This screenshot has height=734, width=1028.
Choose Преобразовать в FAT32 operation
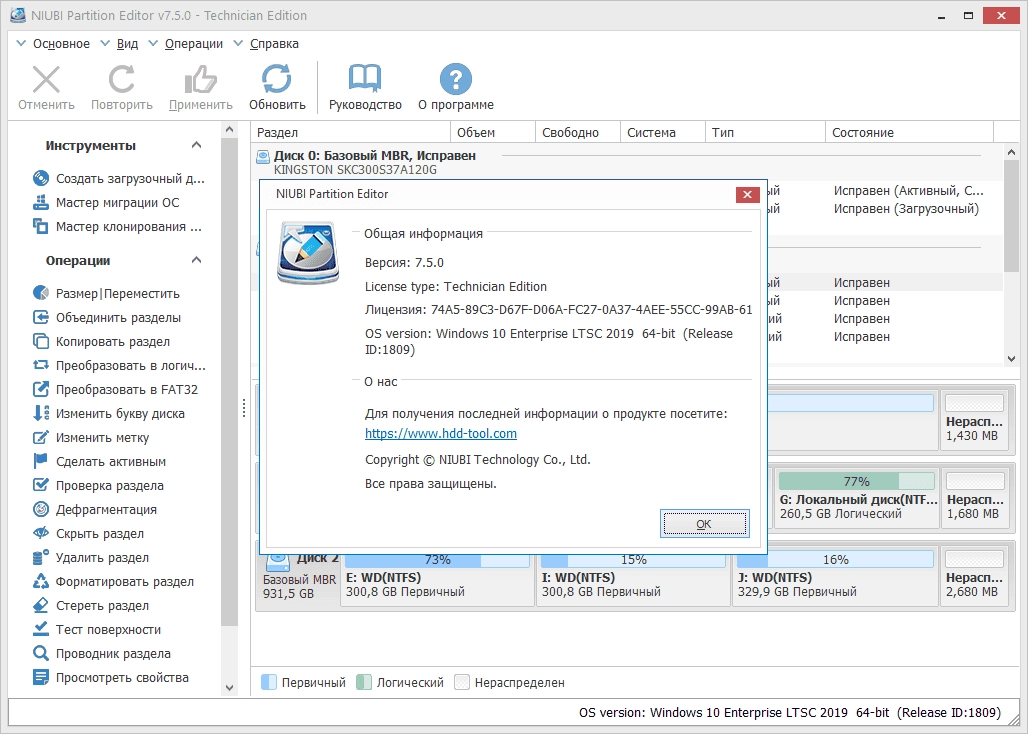pyautogui.click(x=115, y=389)
